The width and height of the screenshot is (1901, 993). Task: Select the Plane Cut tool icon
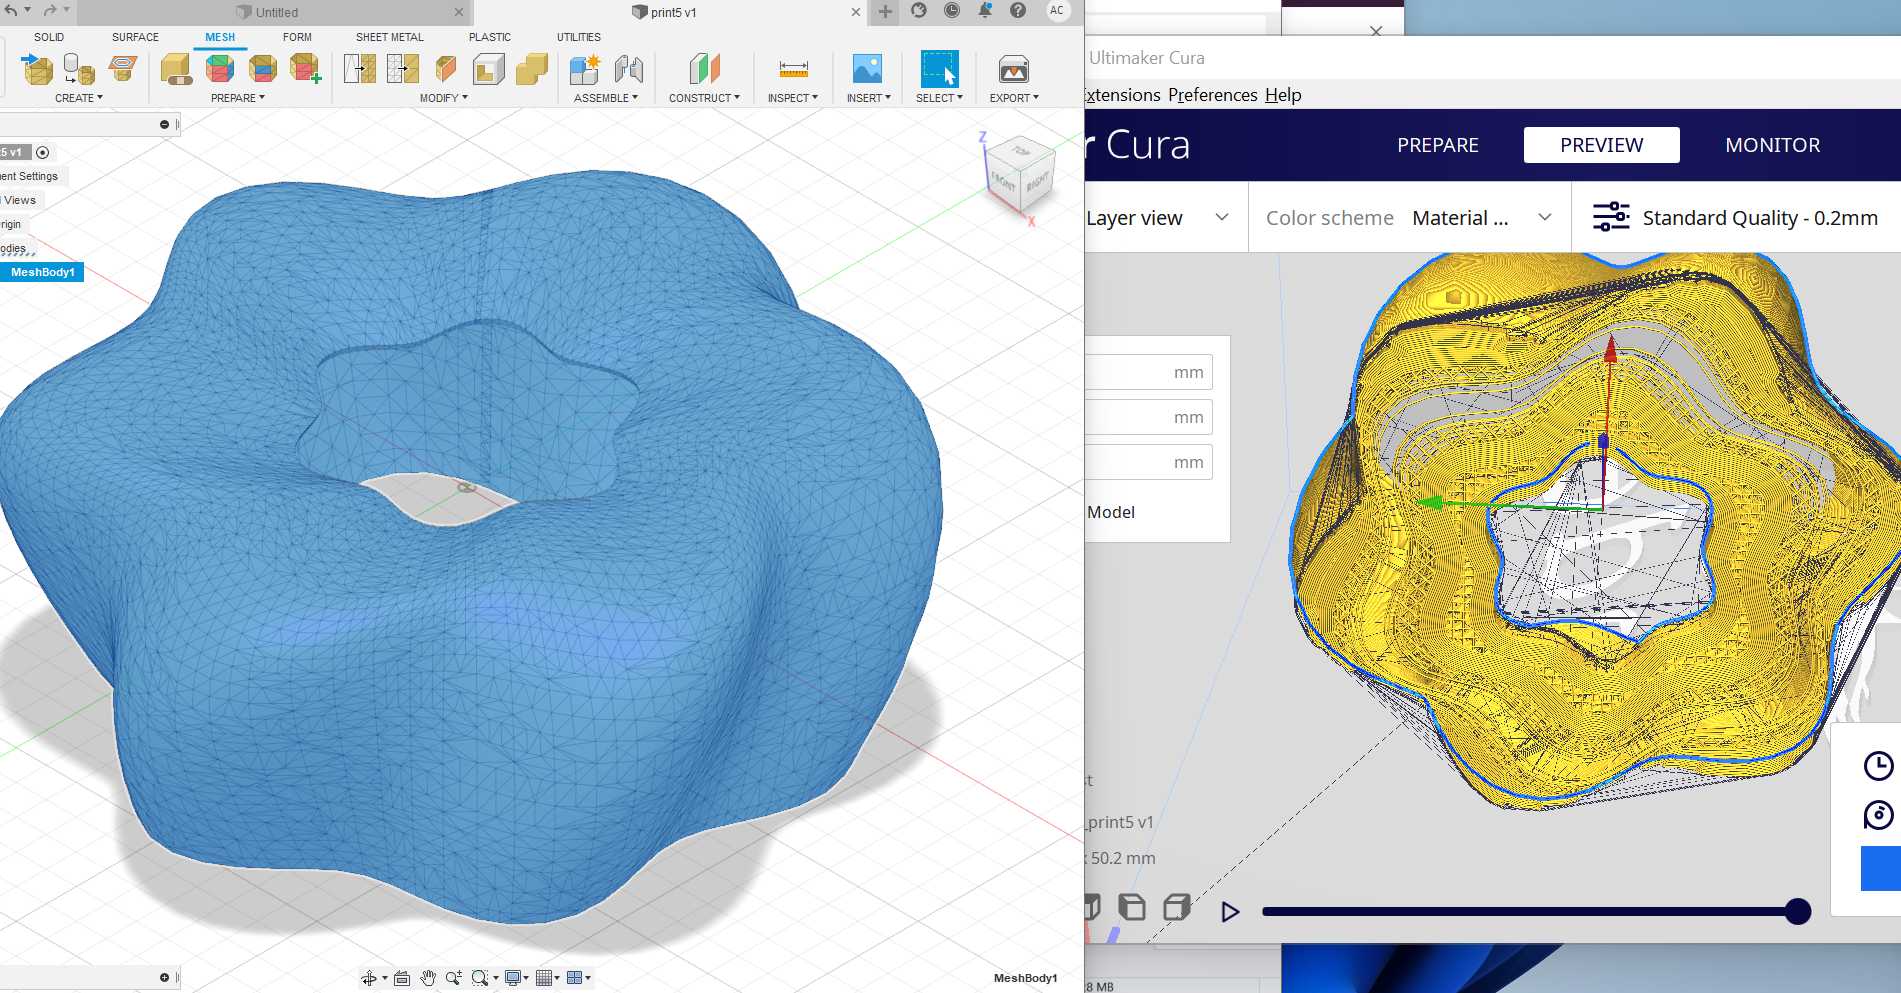click(446, 69)
